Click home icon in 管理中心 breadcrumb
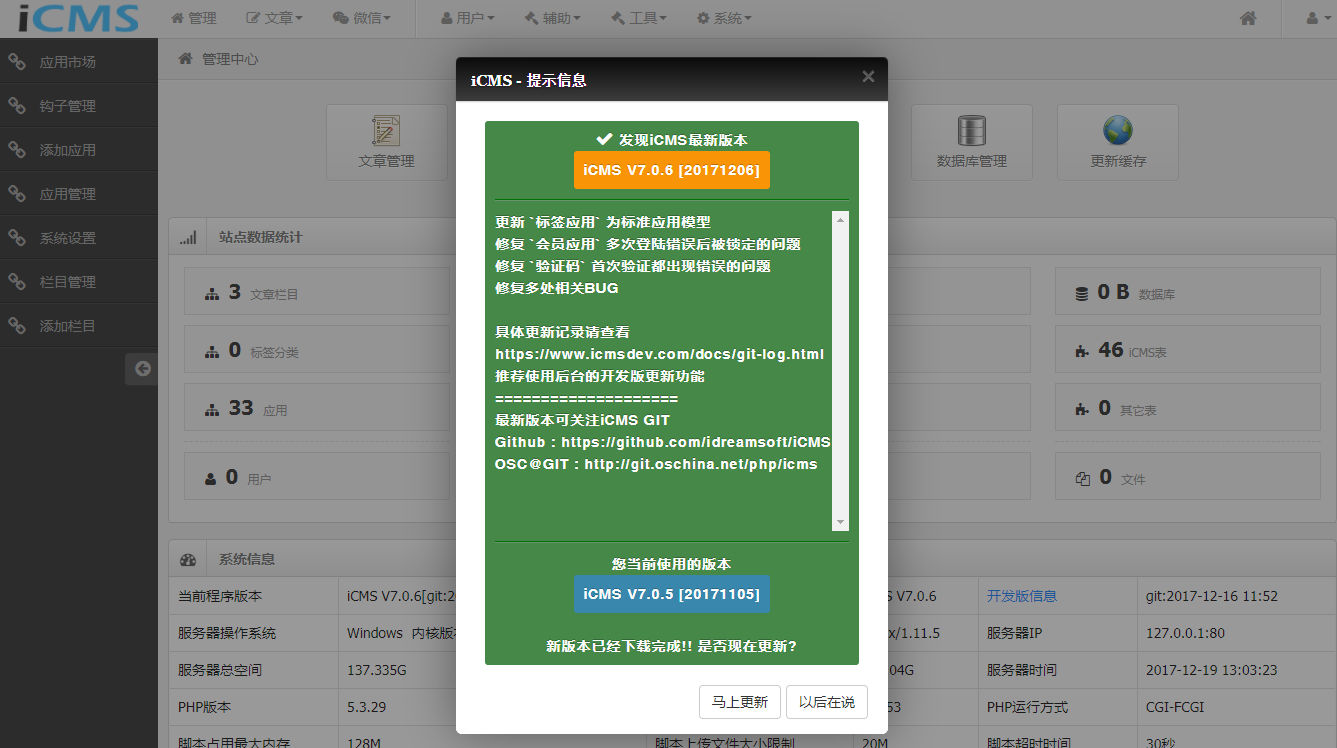The height and width of the screenshot is (748, 1337). (185, 59)
